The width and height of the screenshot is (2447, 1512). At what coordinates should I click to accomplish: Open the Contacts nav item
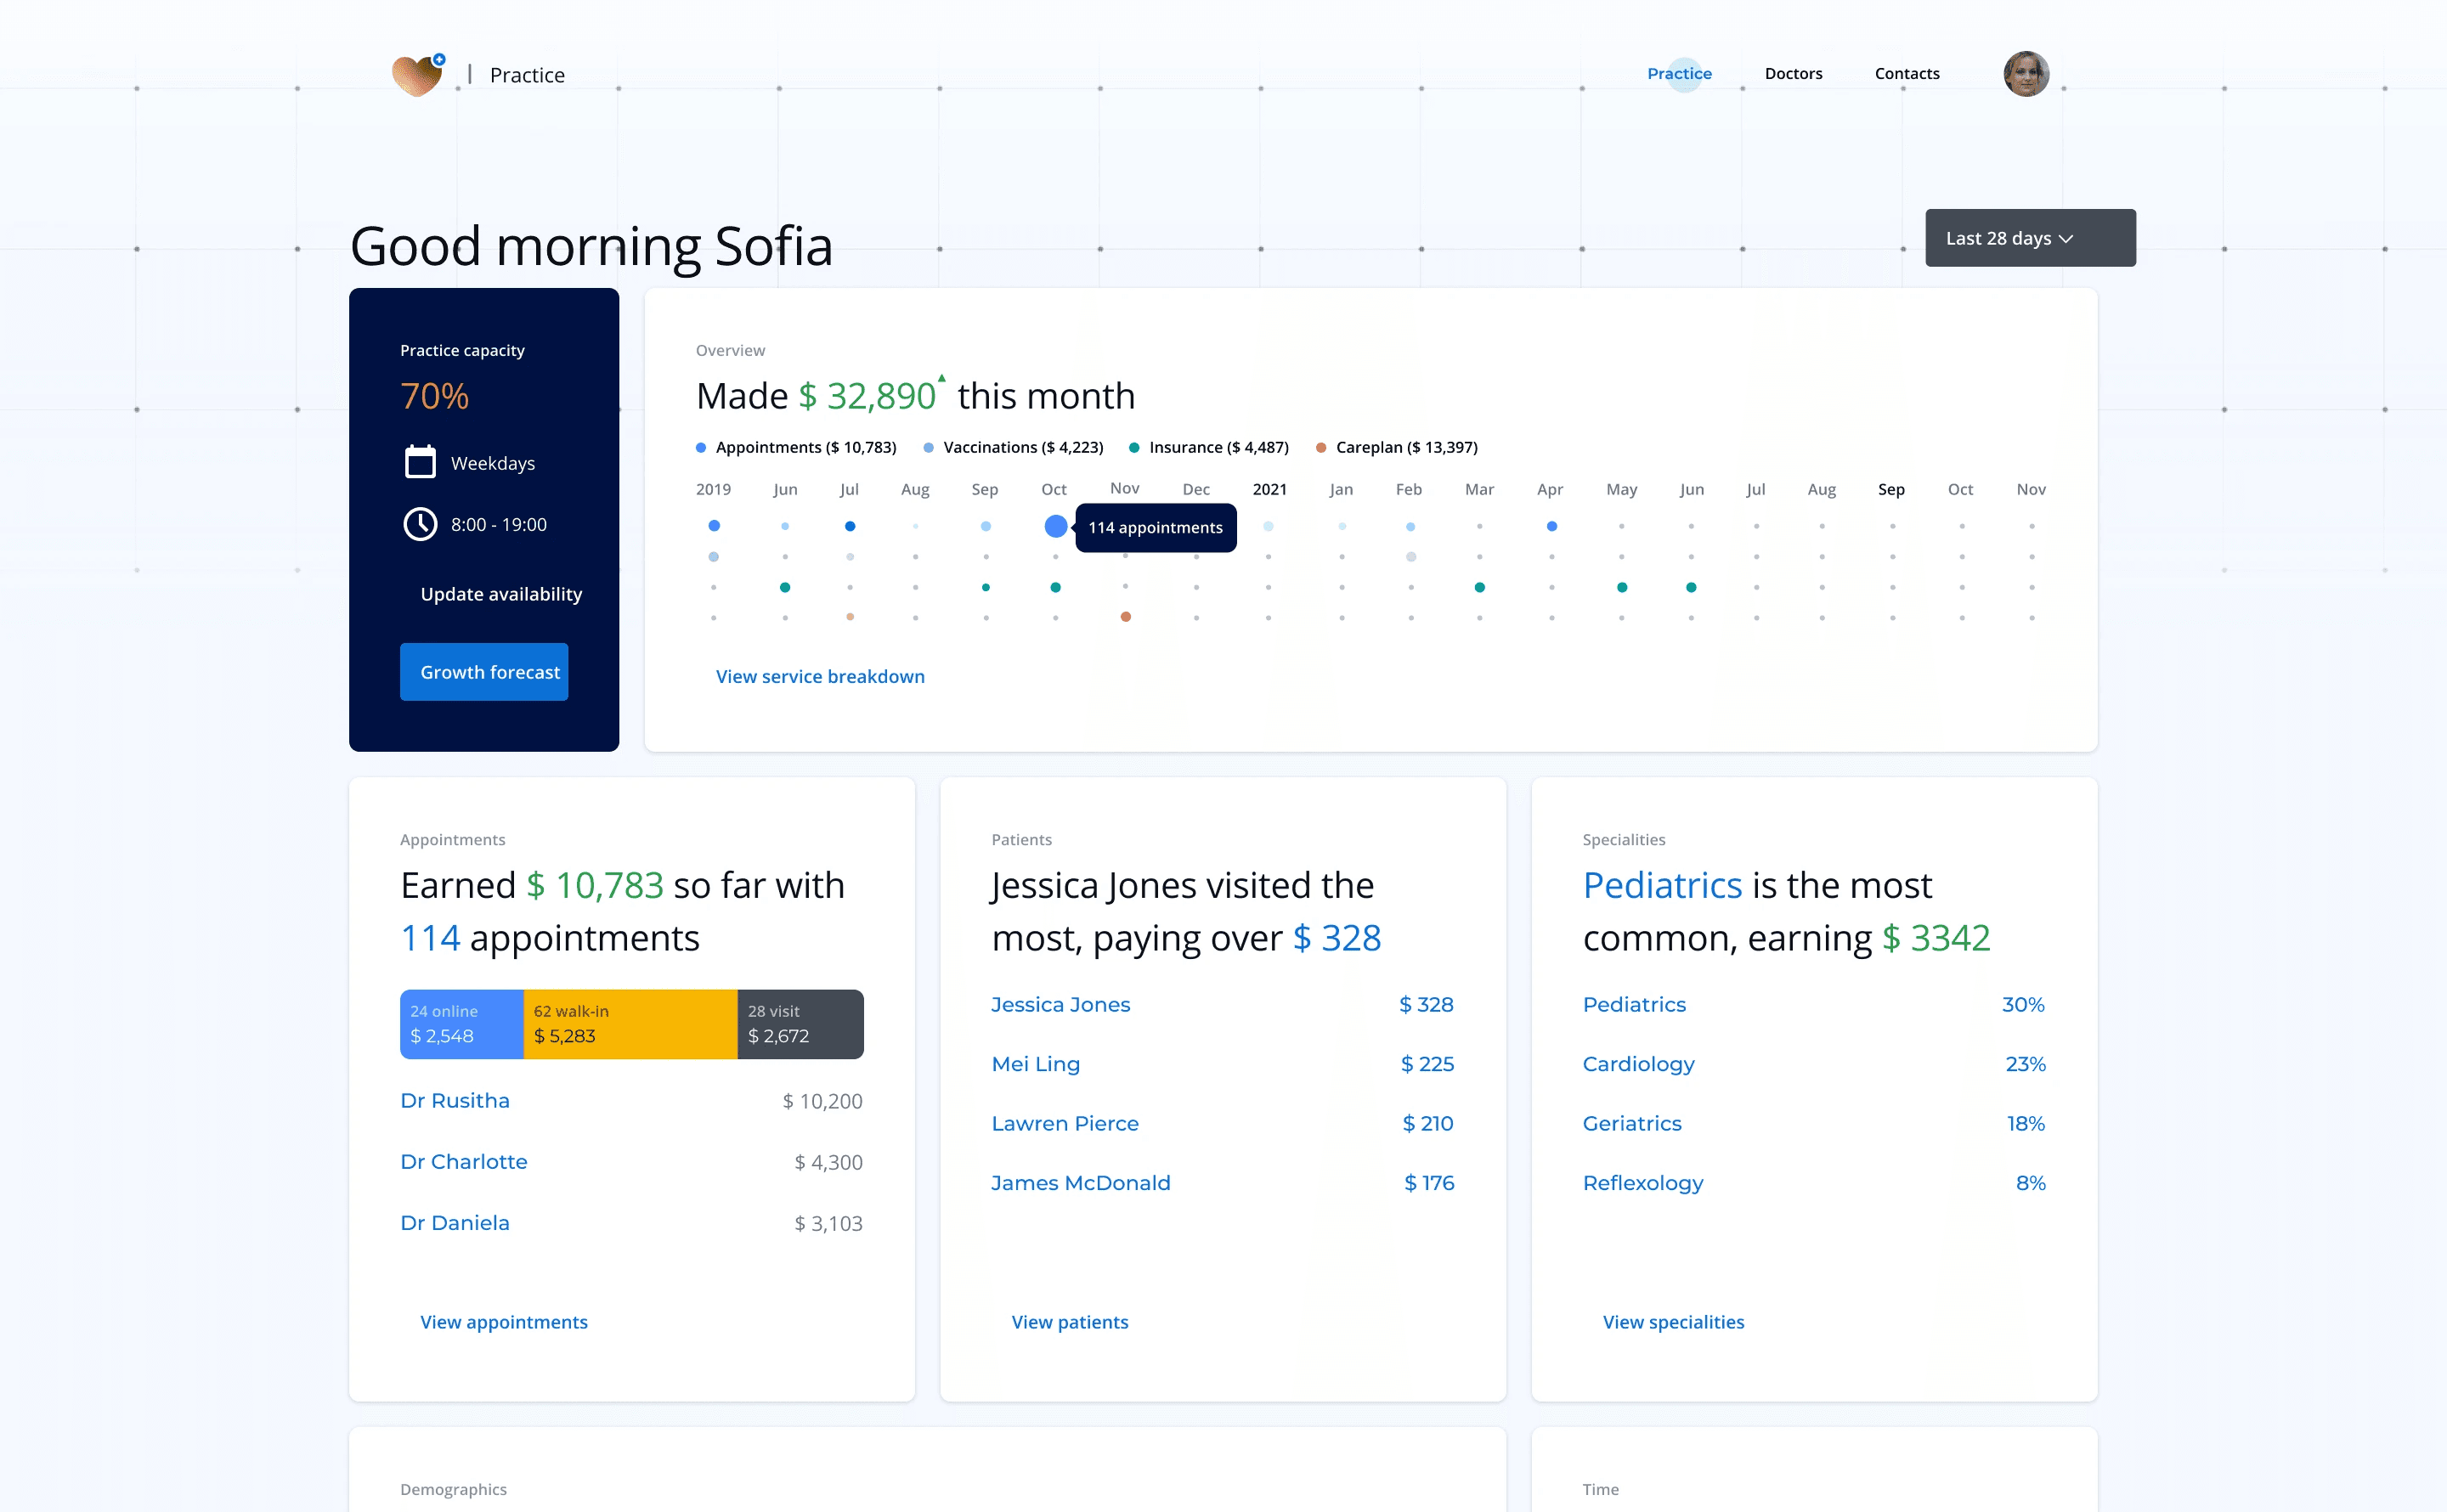coord(1906,74)
